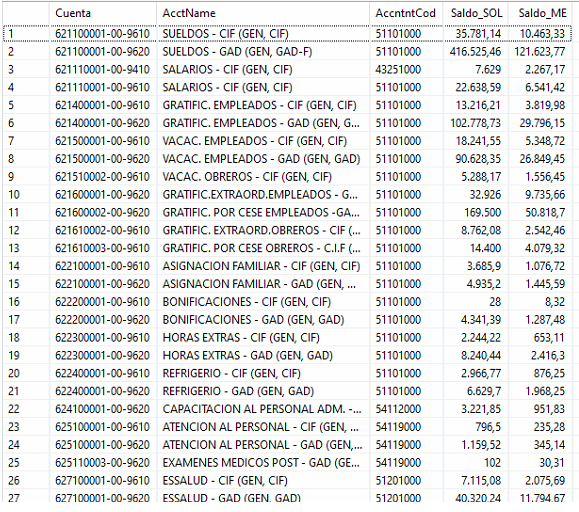Click cell GRATIFIC. EMPLEADOS - CIF (GEN, CIF)
Screen dimensions: 579x512
[x=263, y=105]
